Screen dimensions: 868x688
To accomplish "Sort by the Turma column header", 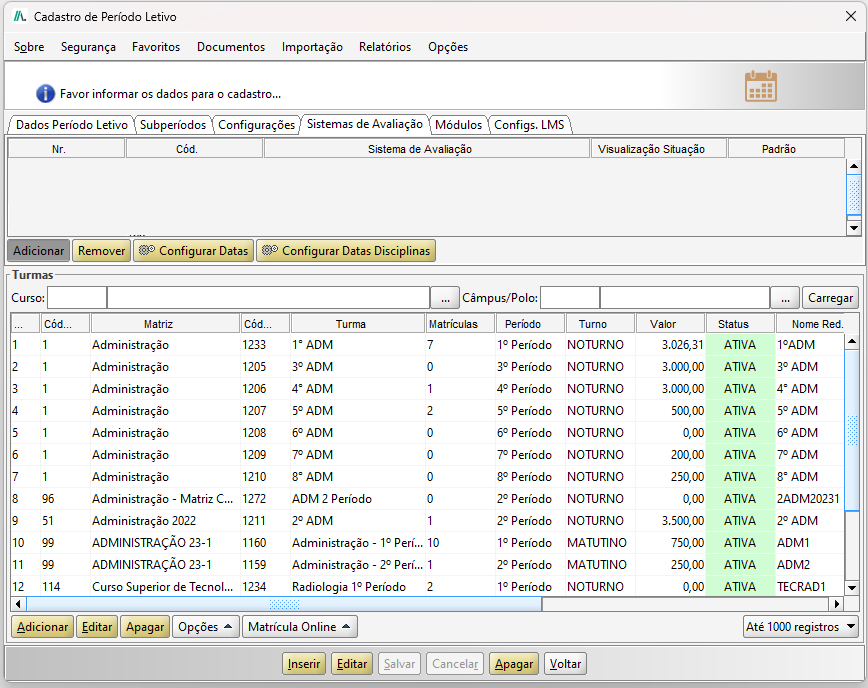I will point(357,324).
